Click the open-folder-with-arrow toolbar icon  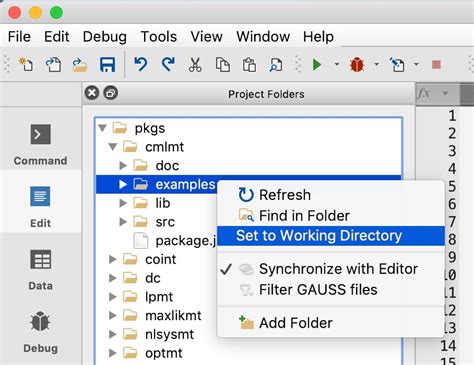[x=80, y=64]
